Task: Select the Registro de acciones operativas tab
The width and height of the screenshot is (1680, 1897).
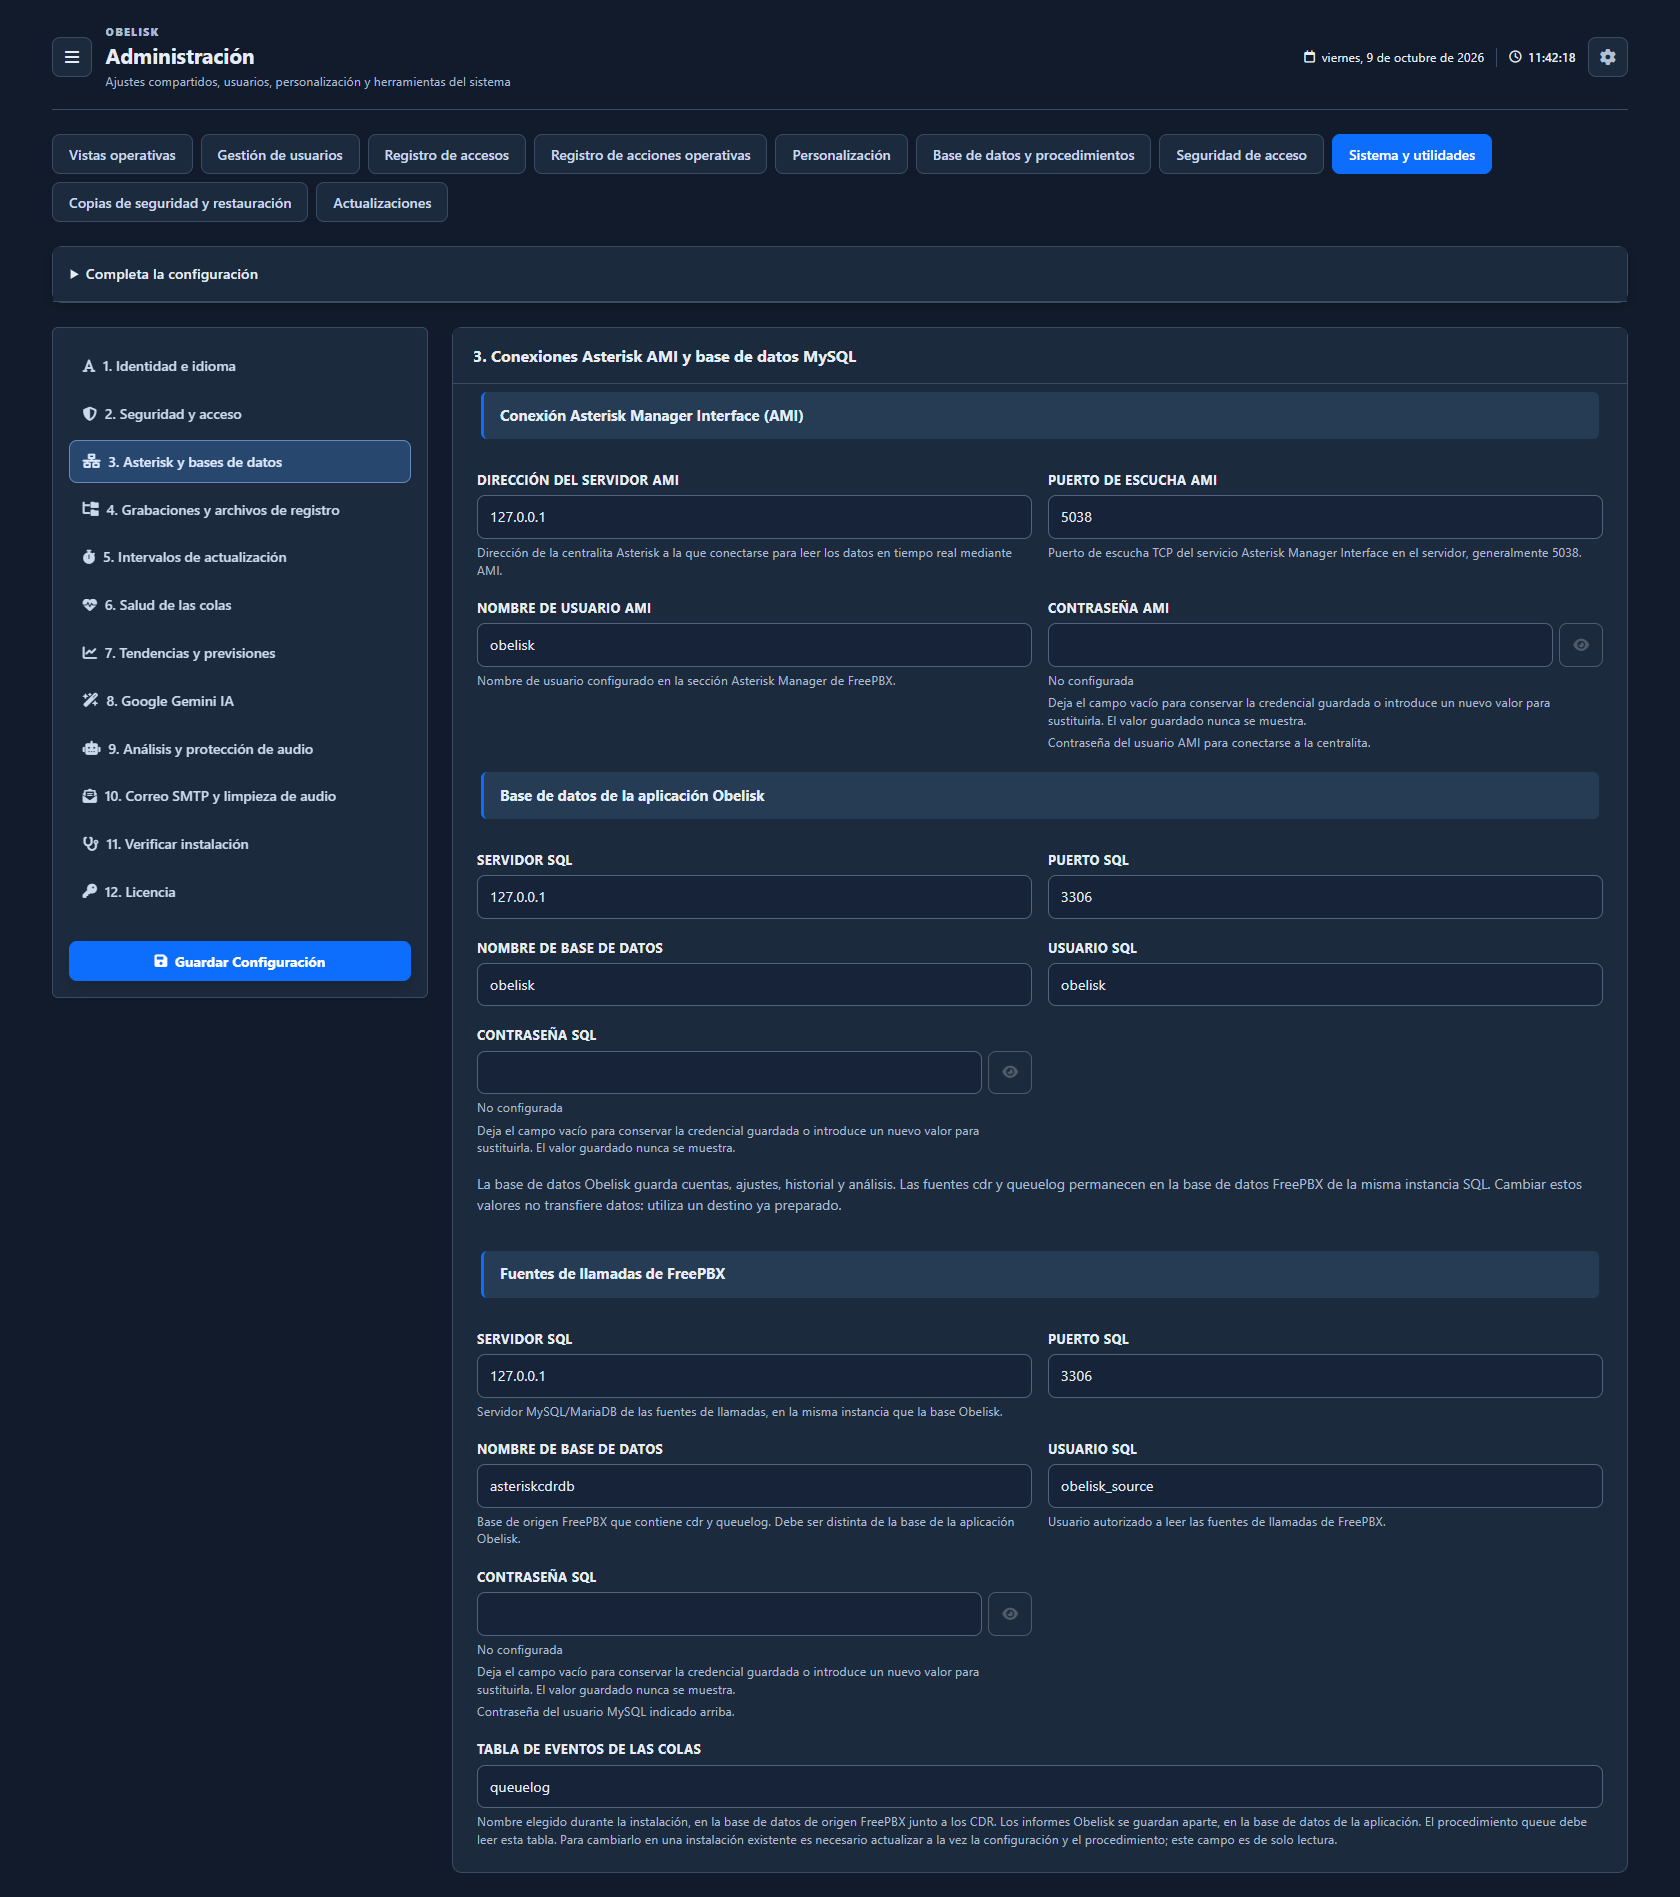Action: pos(651,155)
